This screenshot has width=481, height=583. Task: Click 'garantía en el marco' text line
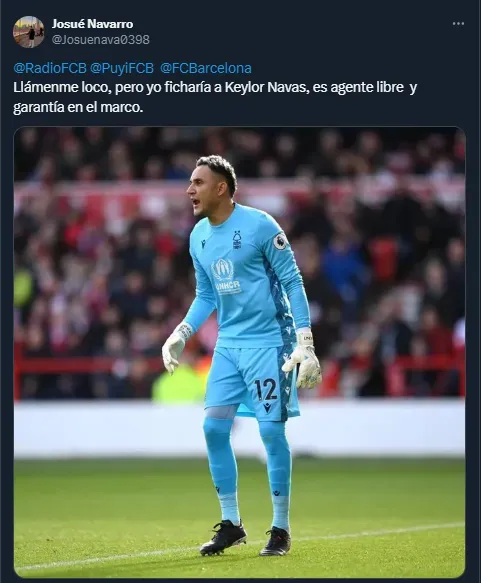click(78, 107)
